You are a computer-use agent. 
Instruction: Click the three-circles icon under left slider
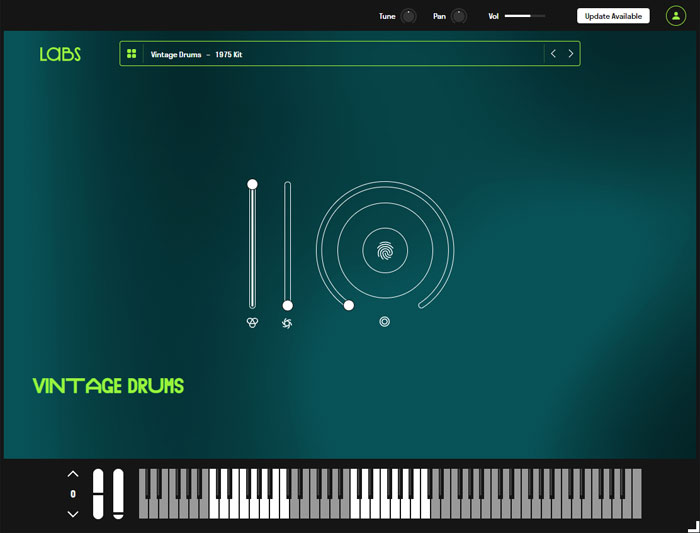252,322
